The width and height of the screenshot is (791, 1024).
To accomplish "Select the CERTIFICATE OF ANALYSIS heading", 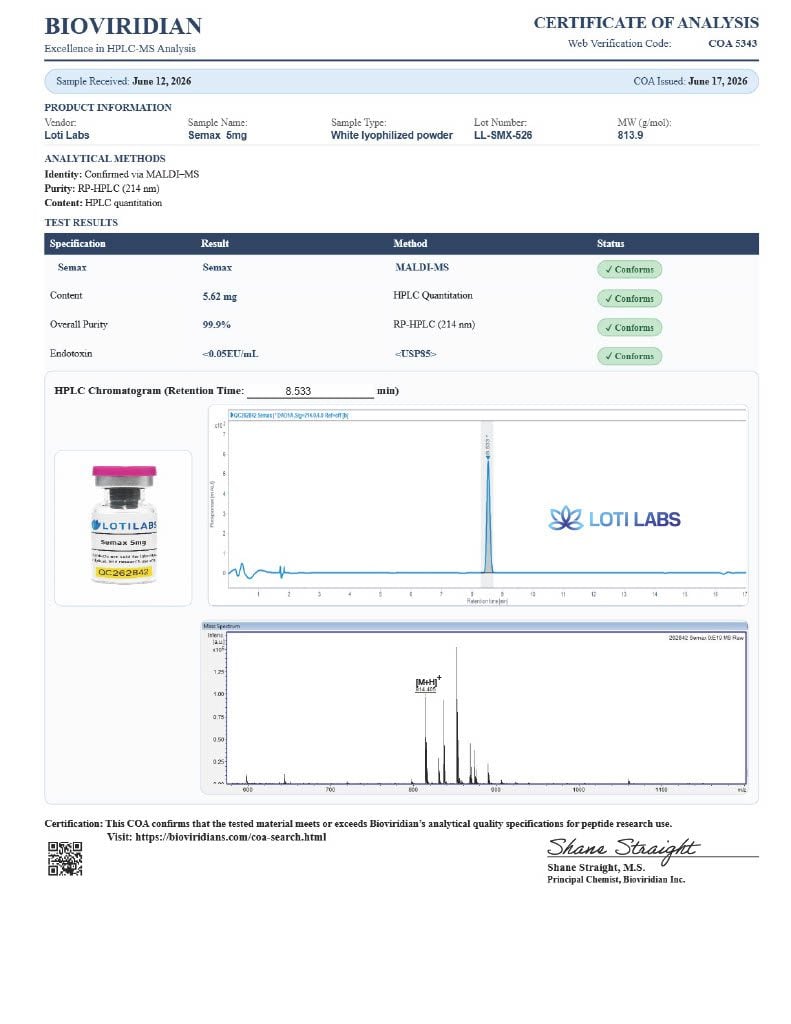I will [x=646, y=23].
